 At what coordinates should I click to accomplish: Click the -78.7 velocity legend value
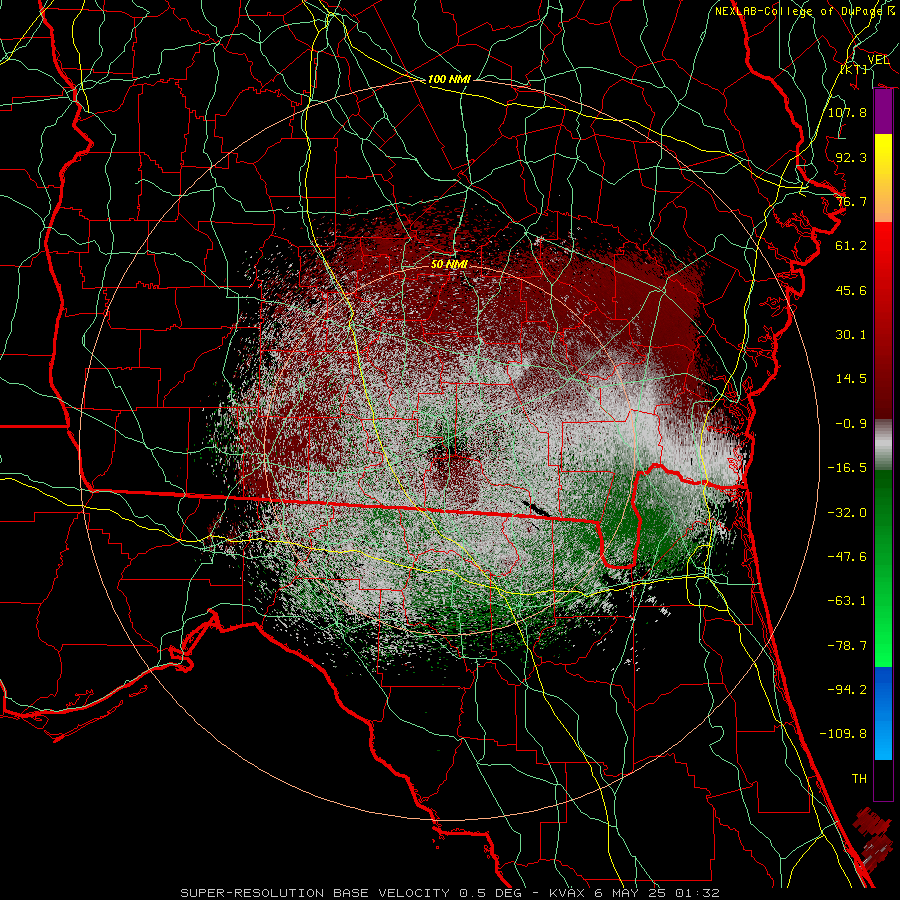pyautogui.click(x=847, y=646)
